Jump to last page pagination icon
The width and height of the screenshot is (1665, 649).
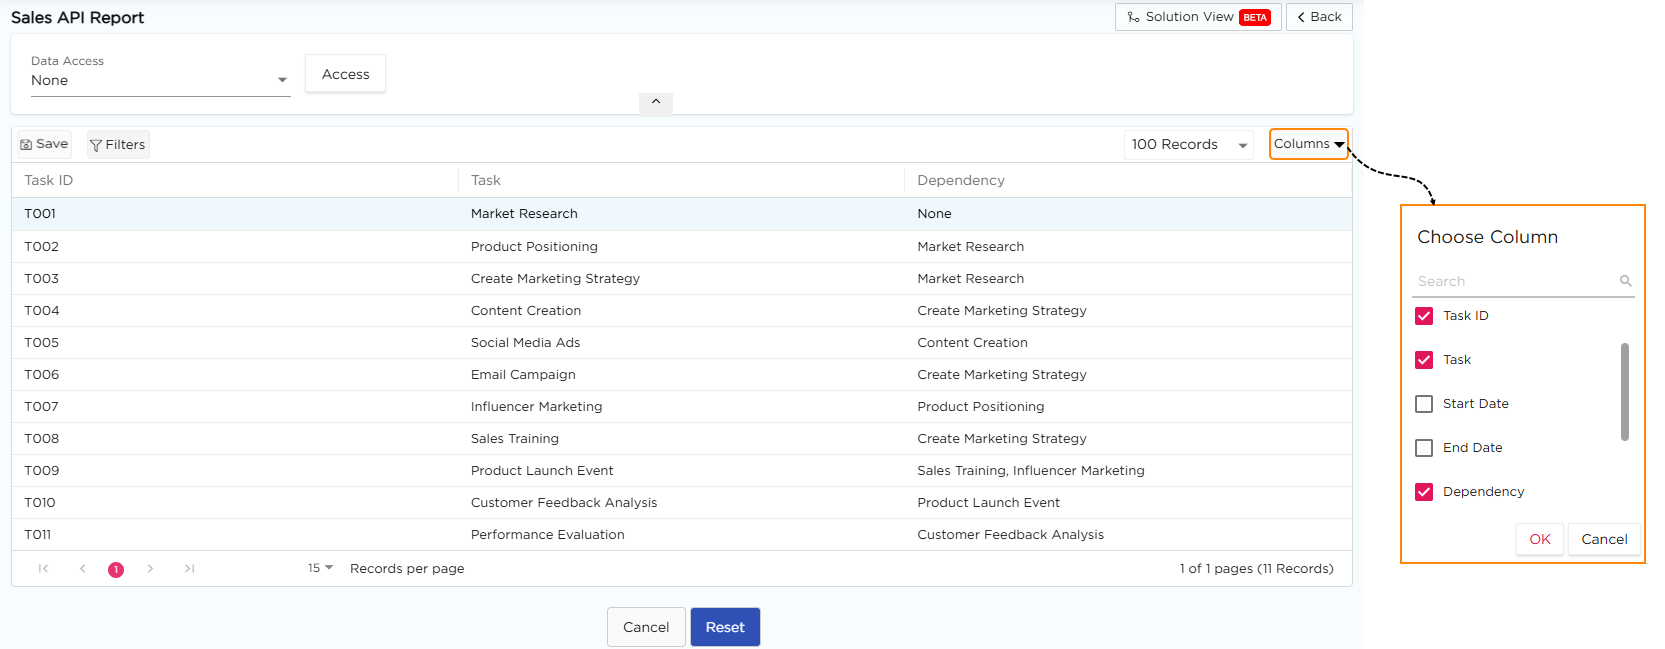(x=189, y=569)
